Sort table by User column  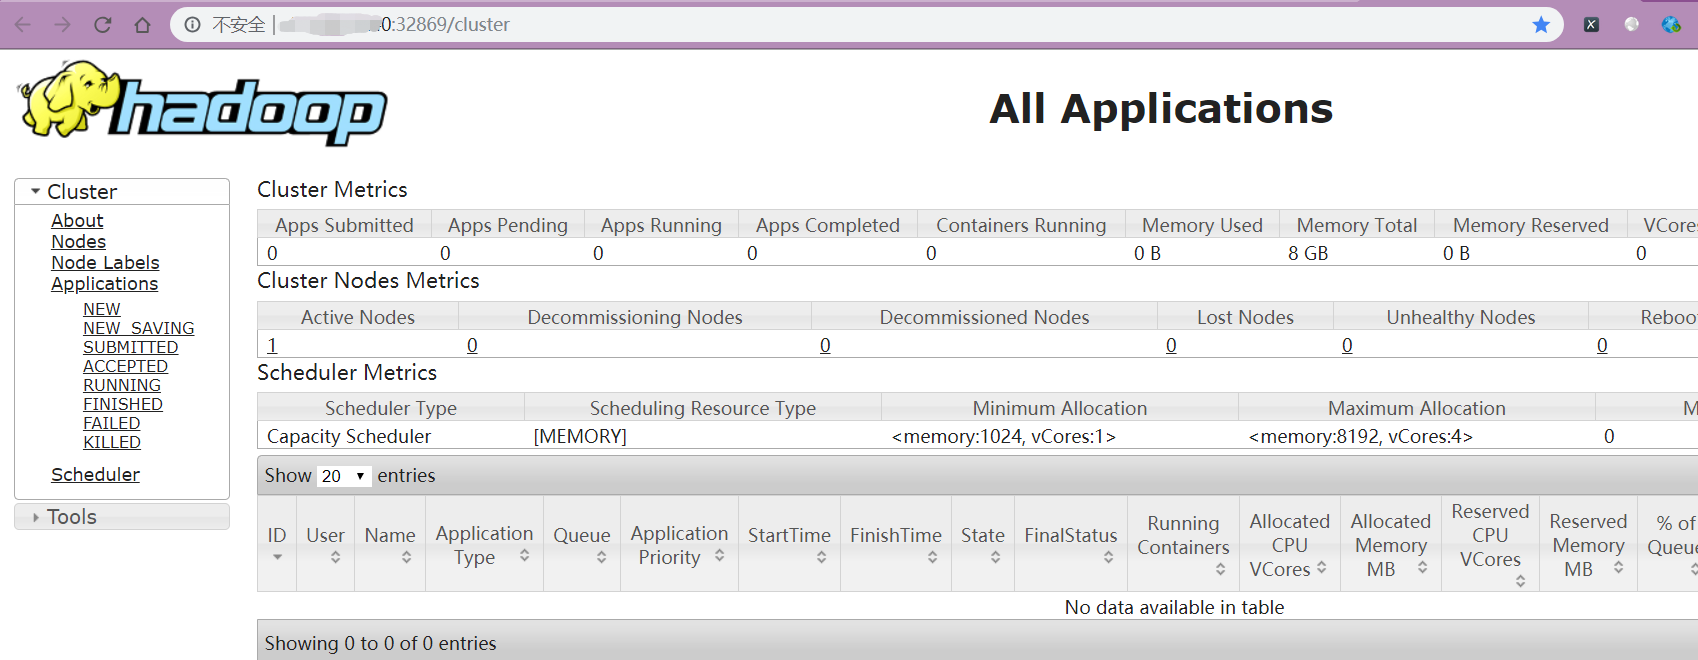(x=325, y=544)
